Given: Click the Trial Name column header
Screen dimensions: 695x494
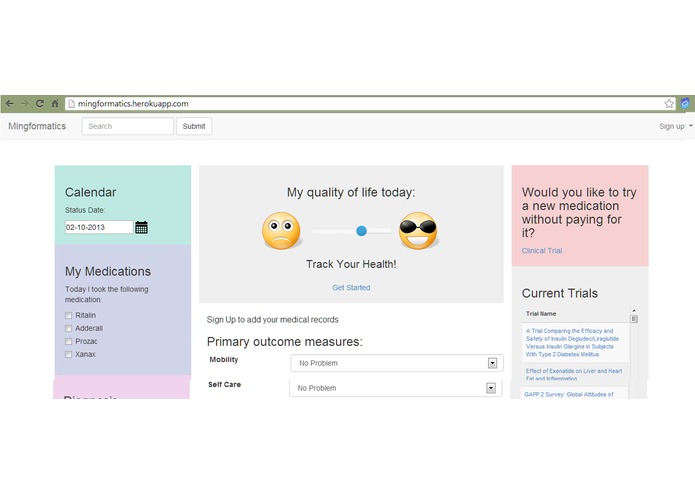Looking at the screenshot, I should click(x=541, y=314).
